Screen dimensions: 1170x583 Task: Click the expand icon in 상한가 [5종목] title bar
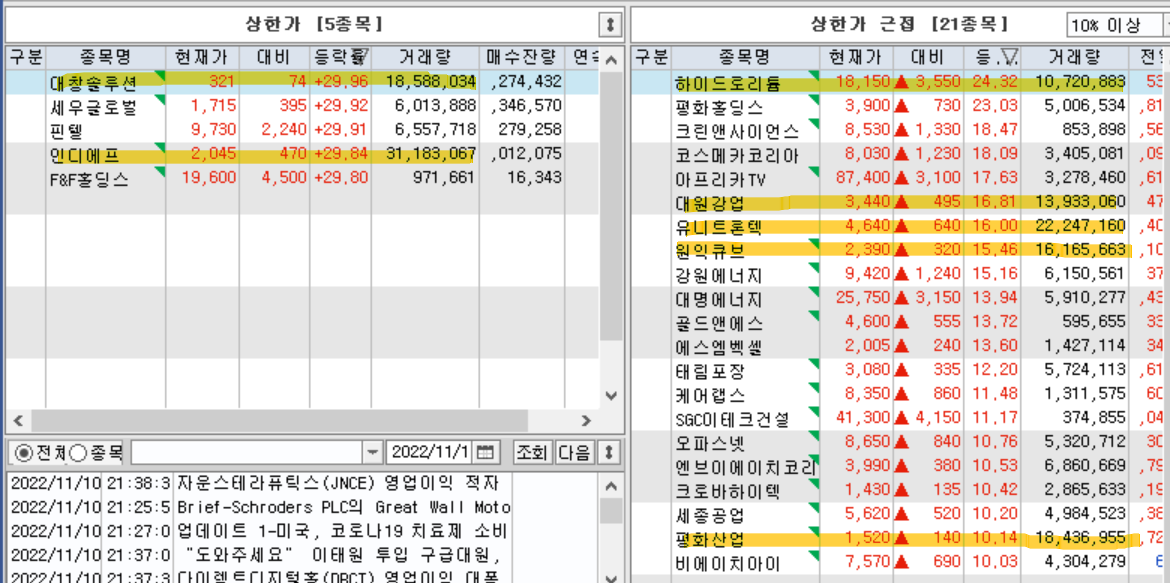pyautogui.click(x=610, y=25)
